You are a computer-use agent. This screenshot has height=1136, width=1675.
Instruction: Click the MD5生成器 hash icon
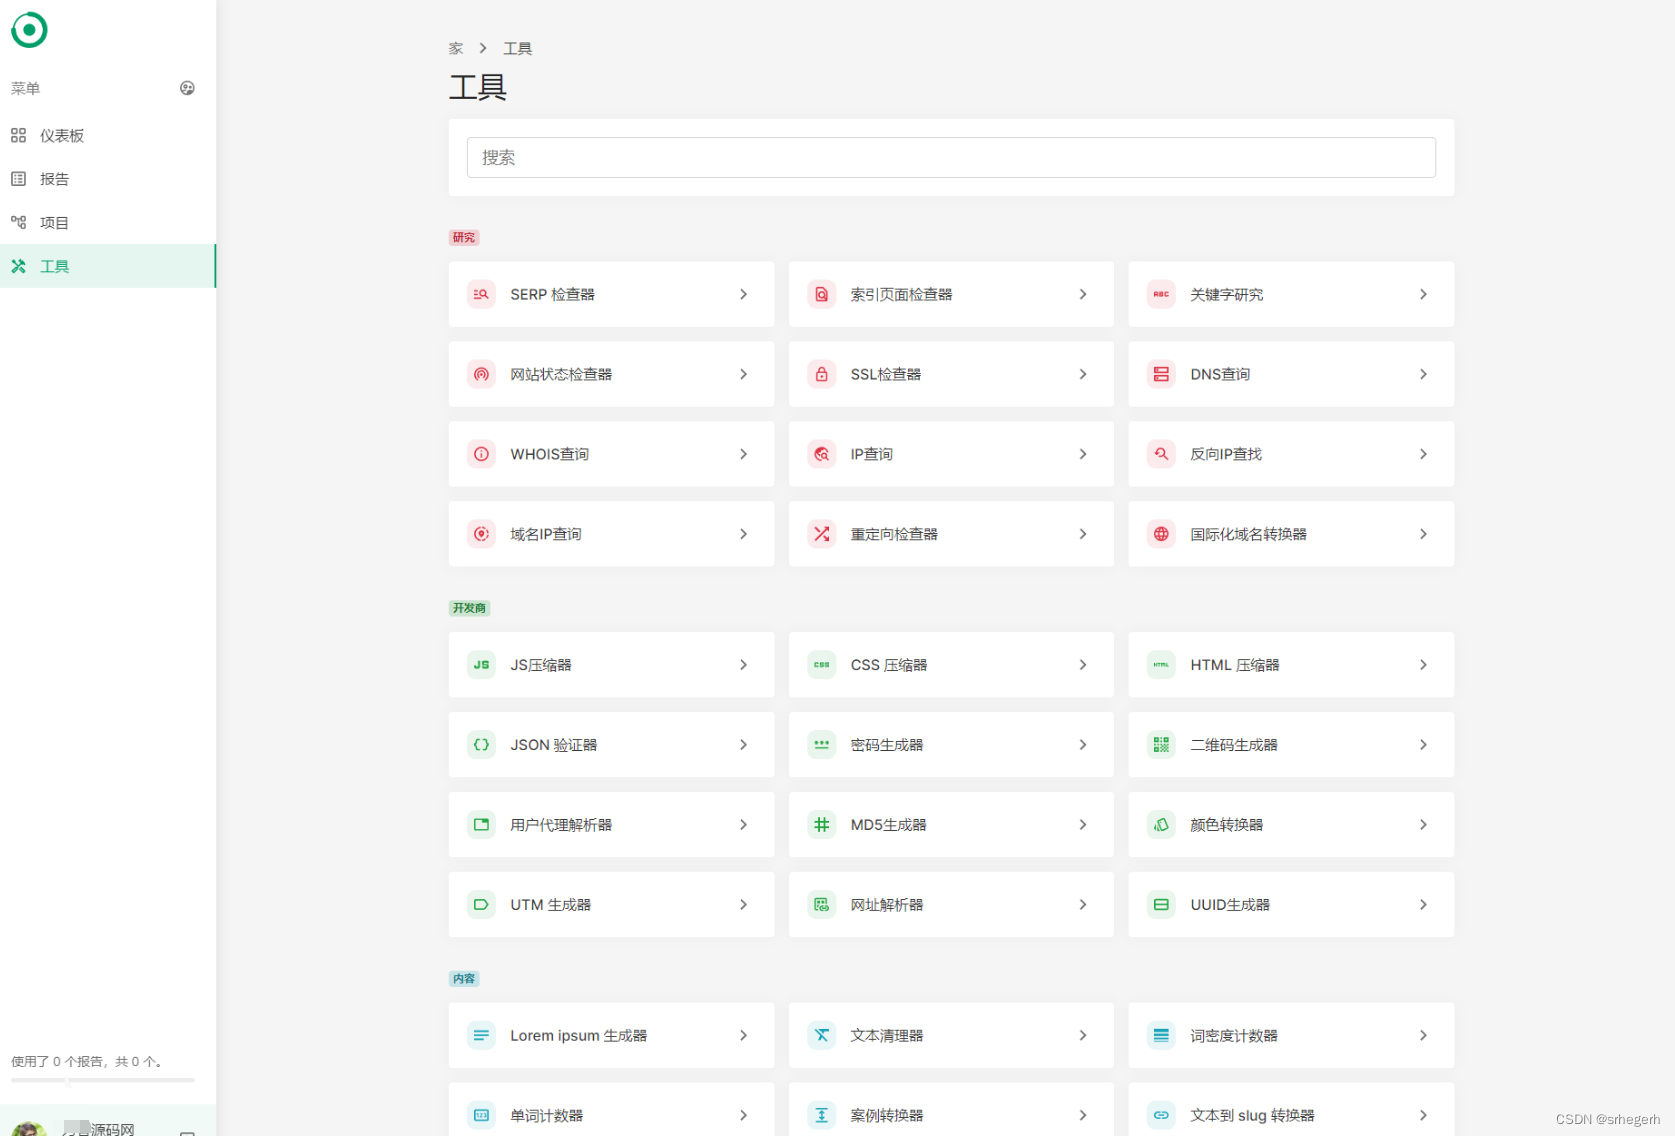point(821,825)
